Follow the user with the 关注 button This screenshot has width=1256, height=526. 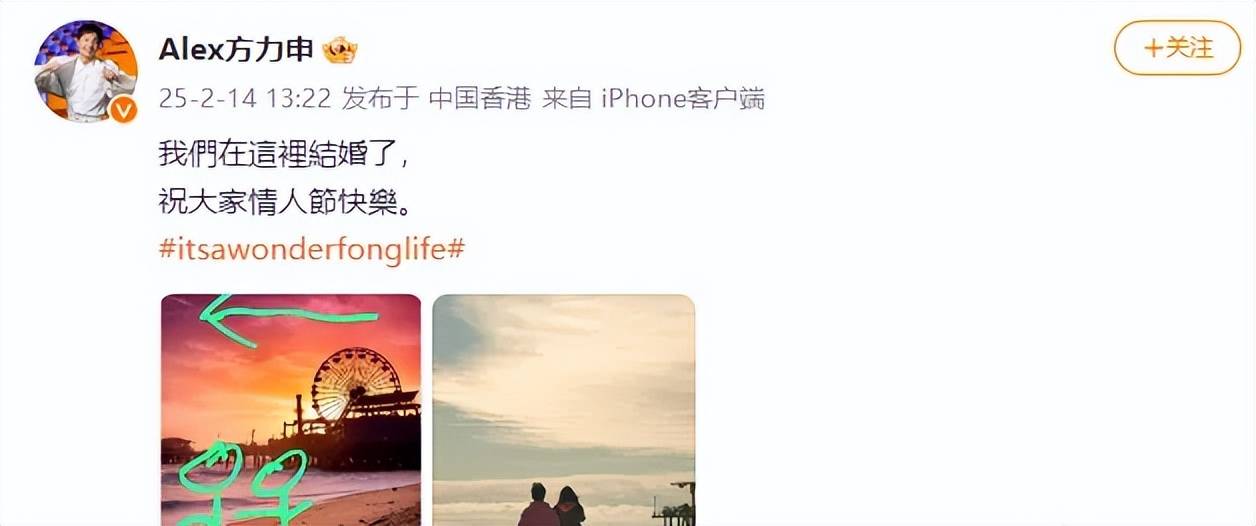[1177, 47]
